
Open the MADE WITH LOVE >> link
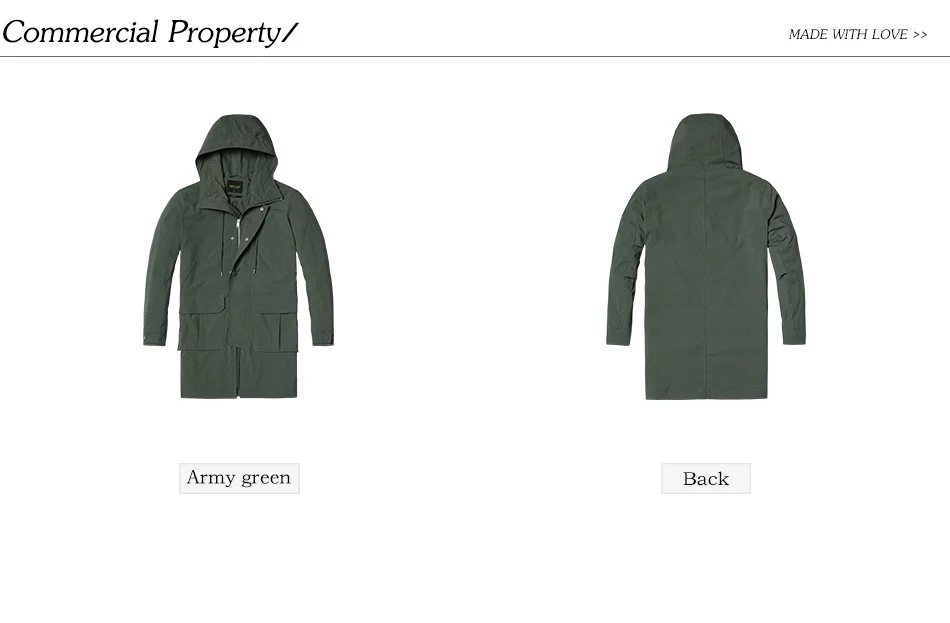(x=857, y=35)
